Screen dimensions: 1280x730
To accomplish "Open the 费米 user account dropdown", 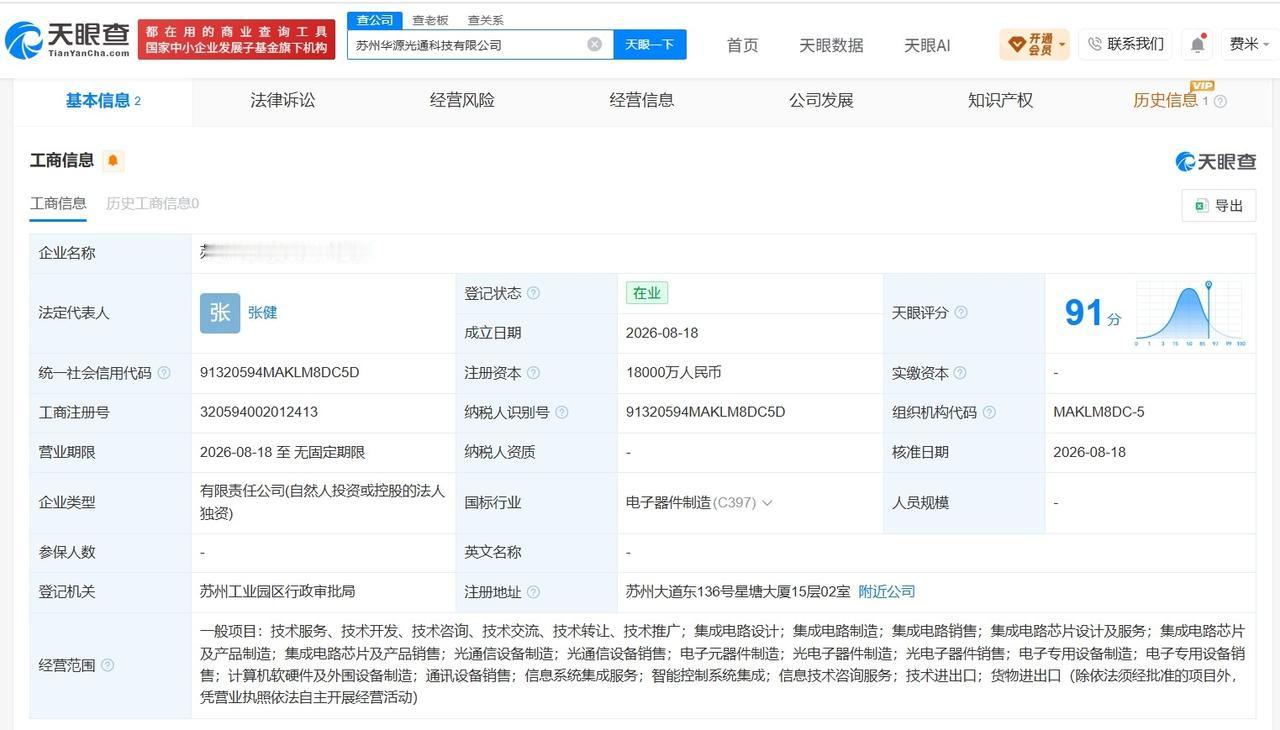I will (1250, 44).
